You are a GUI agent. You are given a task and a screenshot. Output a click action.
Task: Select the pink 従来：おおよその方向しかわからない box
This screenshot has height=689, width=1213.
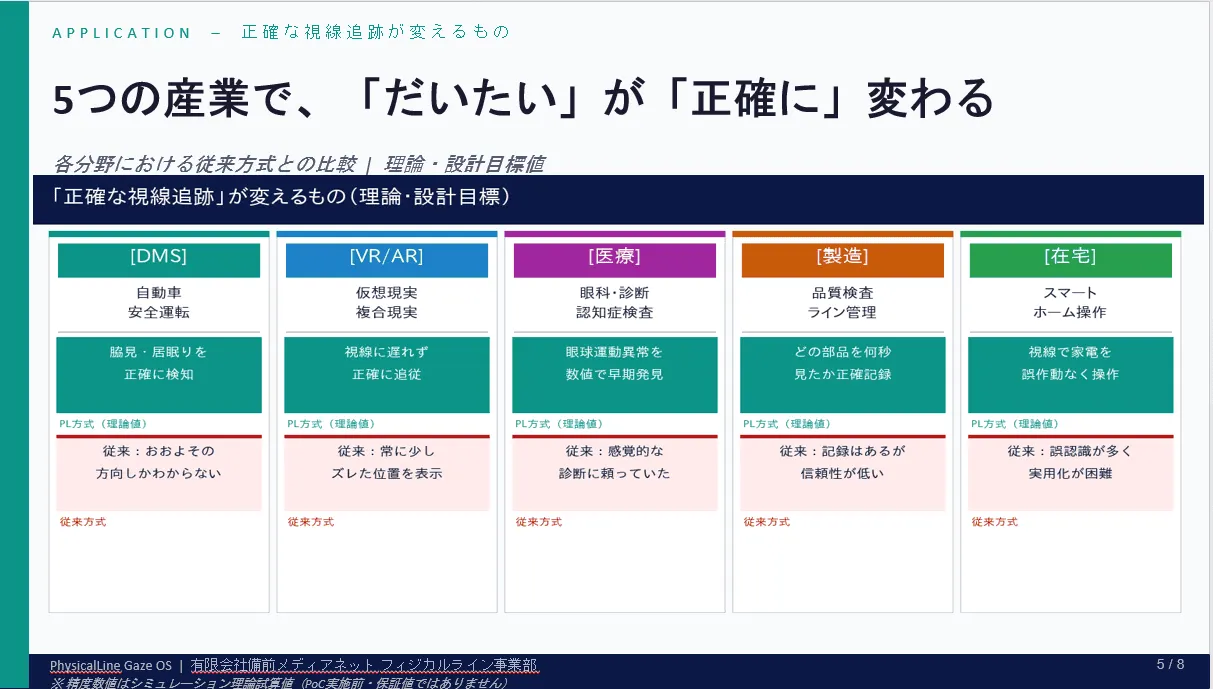click(158, 473)
